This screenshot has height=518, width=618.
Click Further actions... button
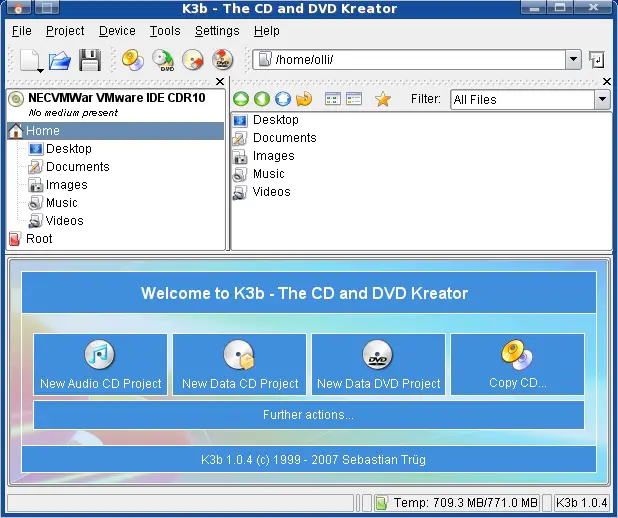[x=309, y=415]
